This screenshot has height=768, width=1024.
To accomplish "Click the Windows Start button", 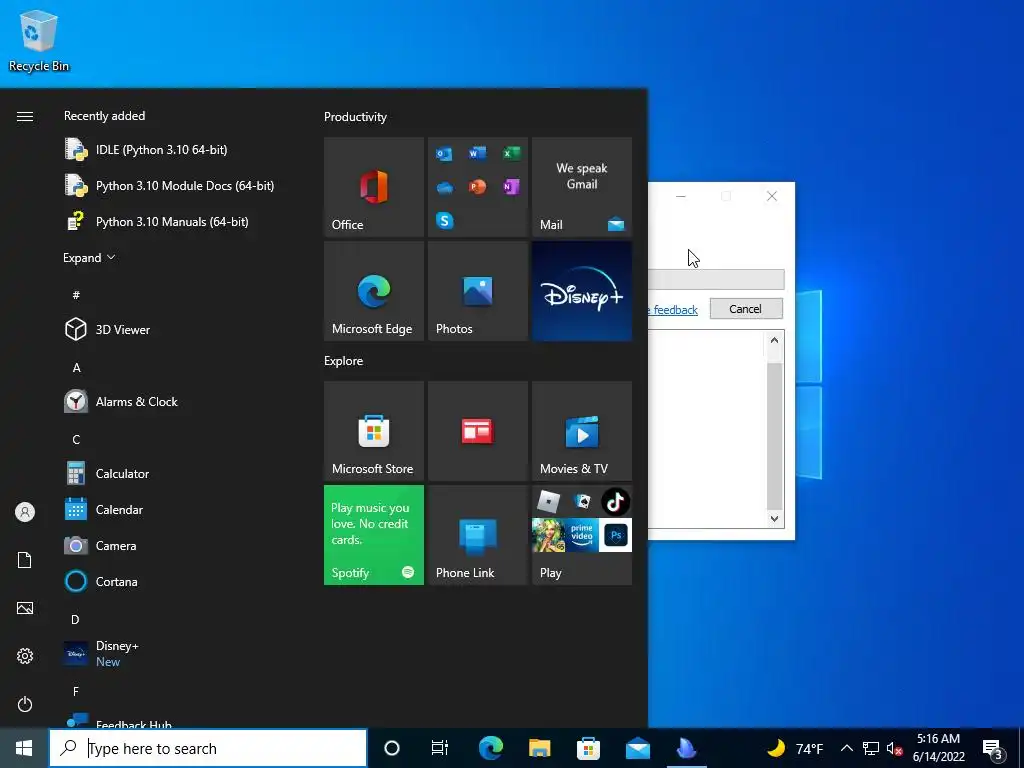I will 24,748.
